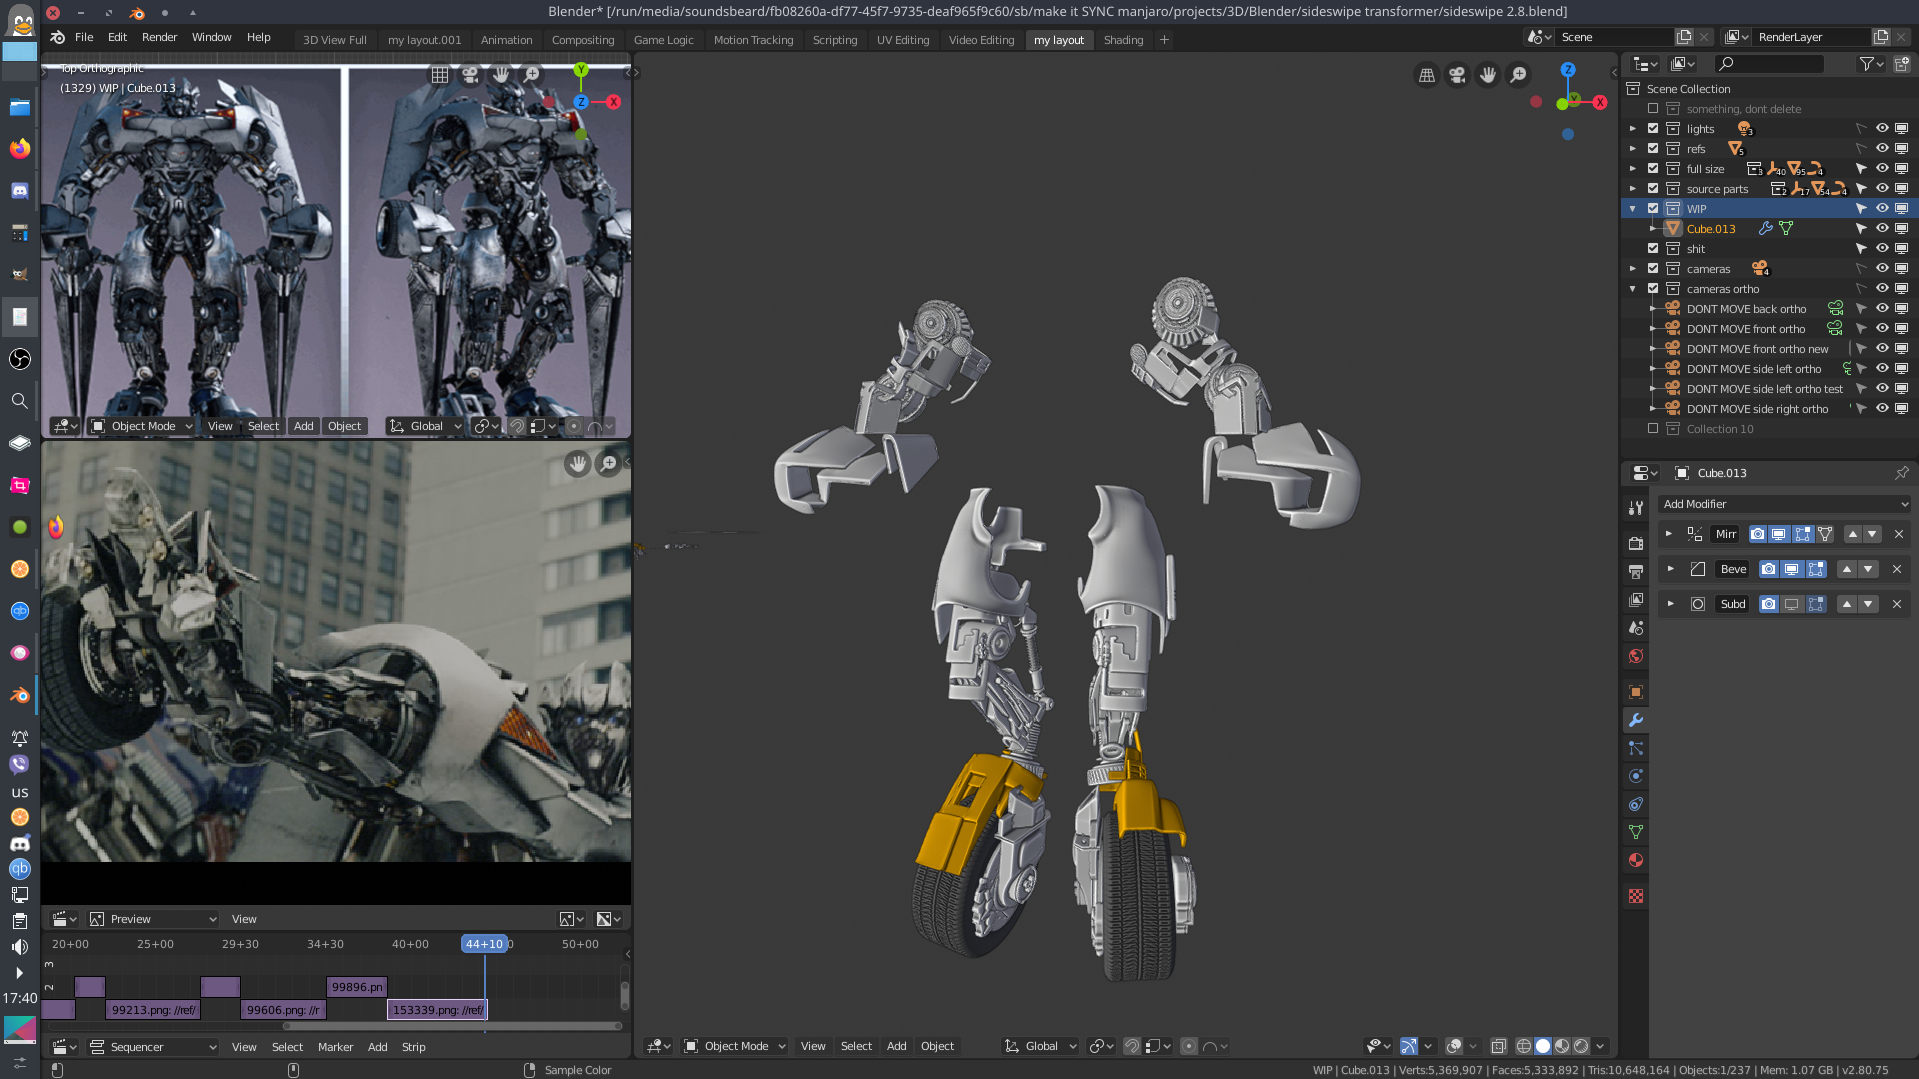Open the Object properties tab

pos(1636,692)
